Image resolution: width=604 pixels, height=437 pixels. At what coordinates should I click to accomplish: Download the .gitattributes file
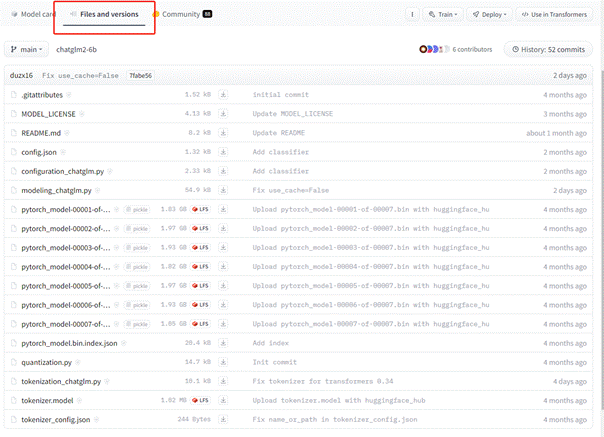pos(224,95)
